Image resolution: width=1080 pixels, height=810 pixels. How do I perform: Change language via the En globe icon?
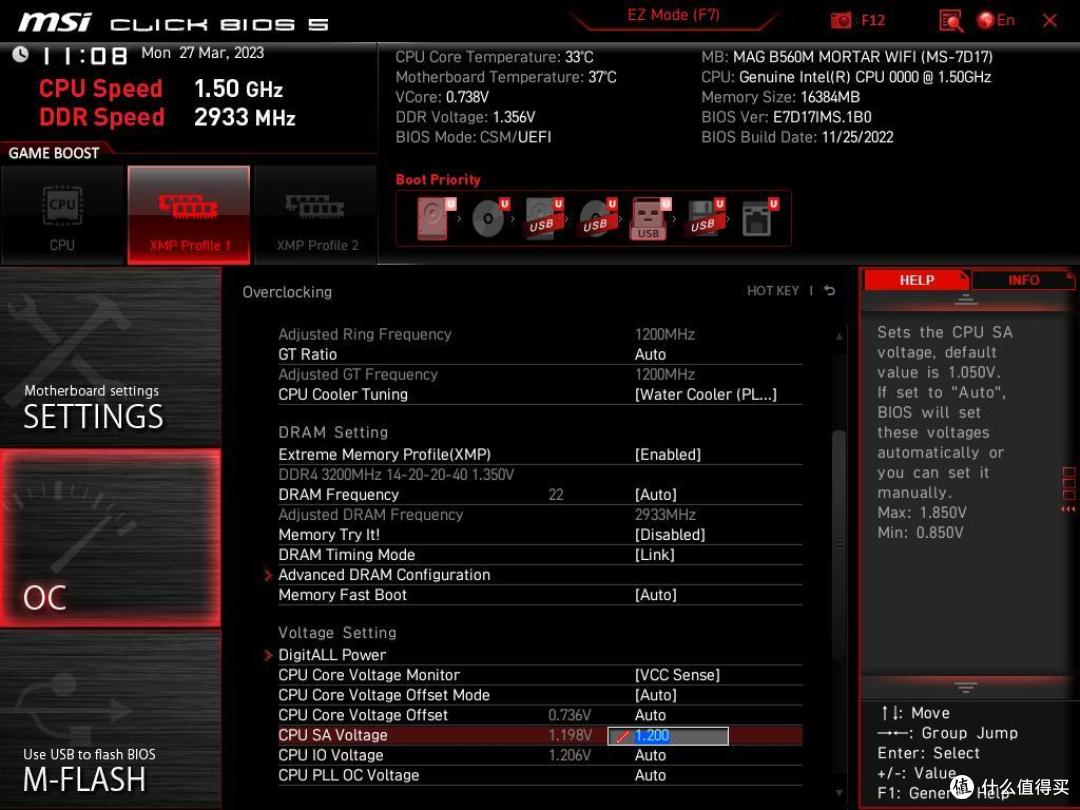(996, 21)
